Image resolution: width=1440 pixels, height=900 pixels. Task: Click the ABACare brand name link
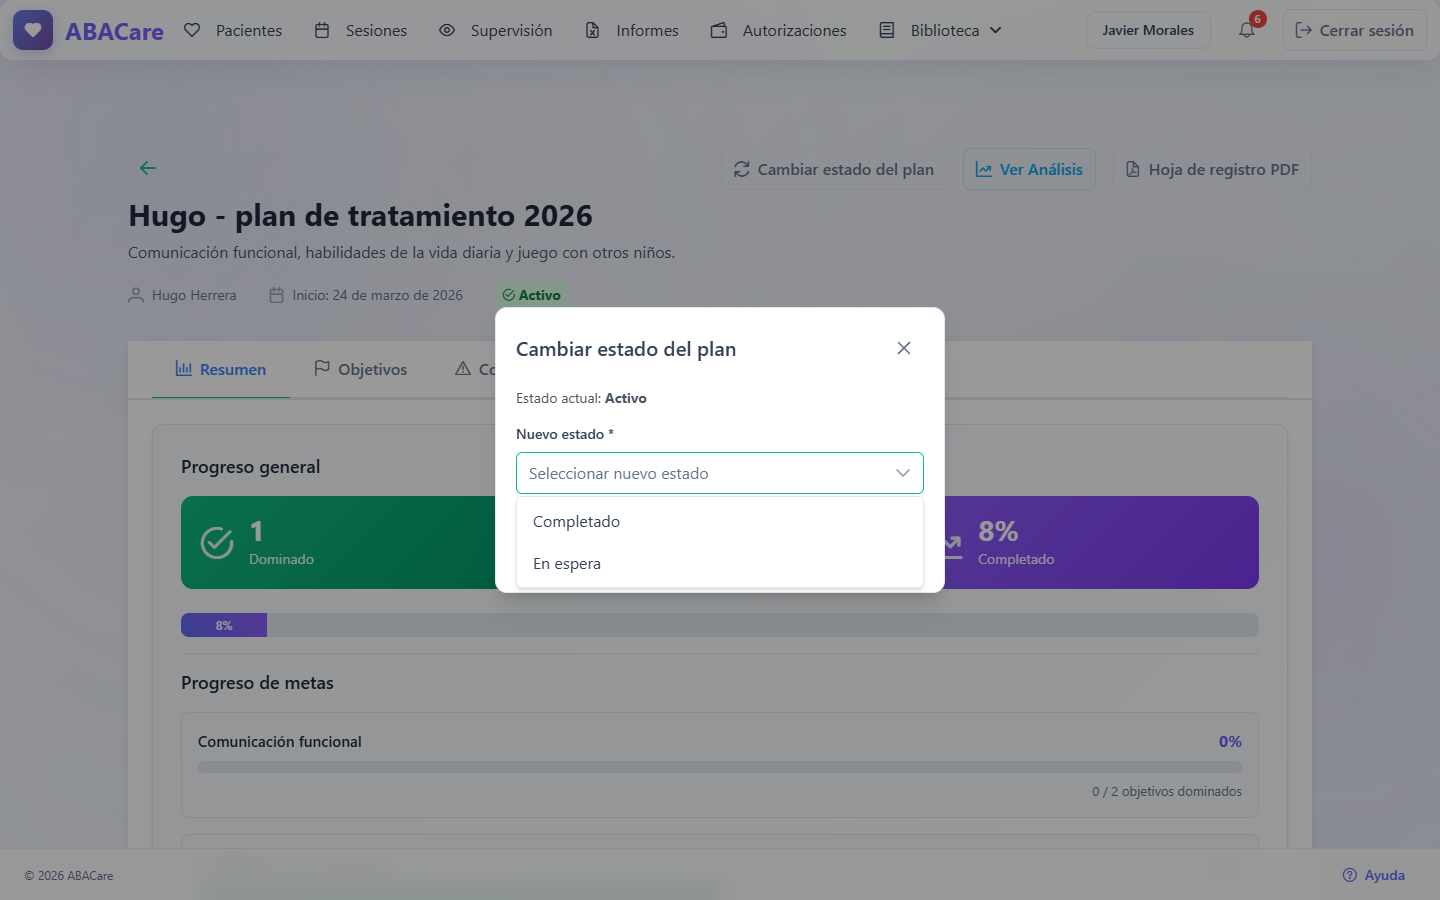114,31
